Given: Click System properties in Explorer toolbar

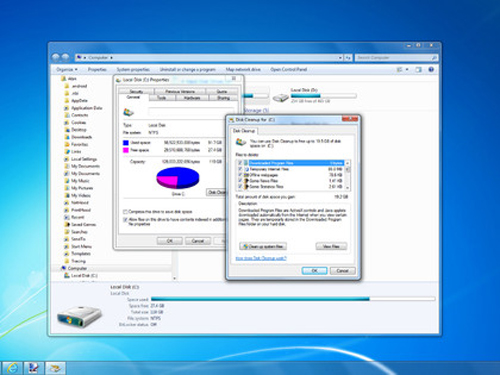Looking at the screenshot, I should point(133,69).
